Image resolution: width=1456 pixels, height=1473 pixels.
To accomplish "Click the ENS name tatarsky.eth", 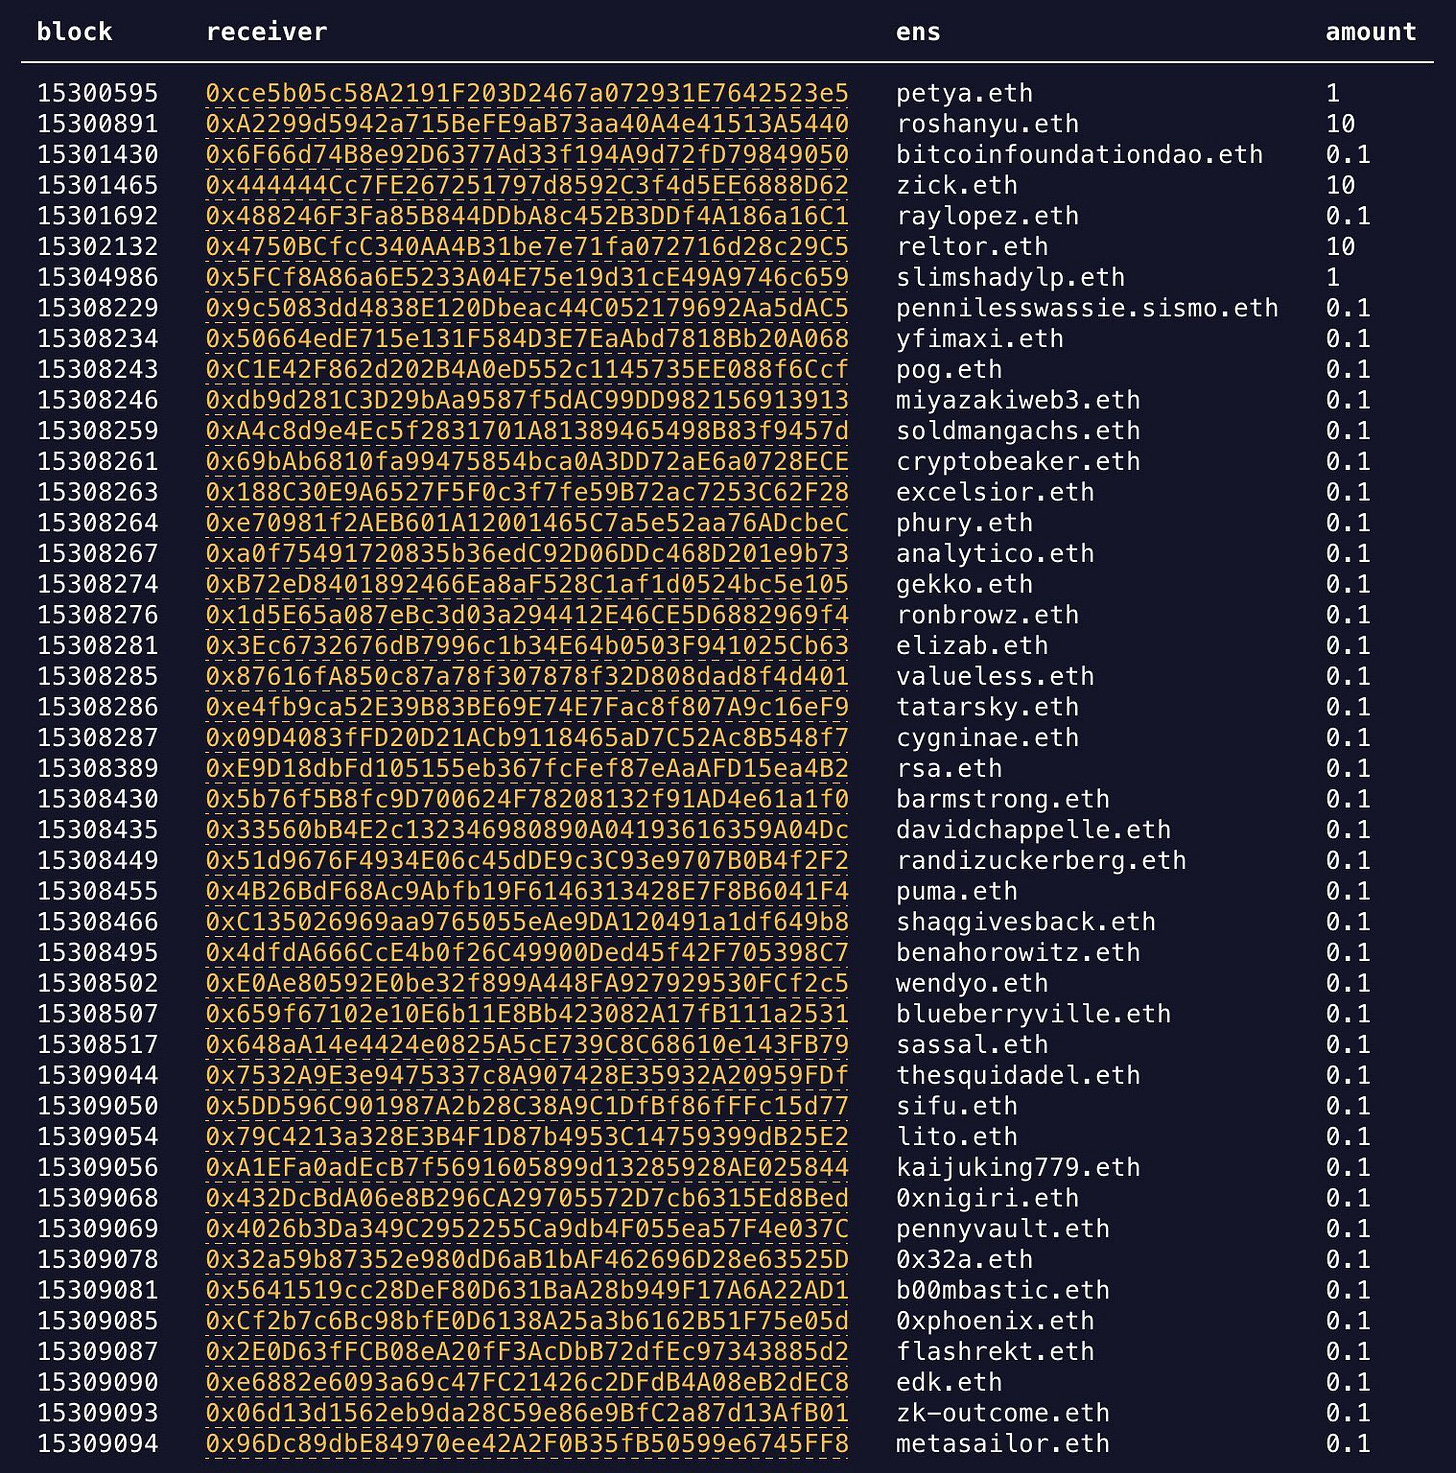I will click(988, 707).
